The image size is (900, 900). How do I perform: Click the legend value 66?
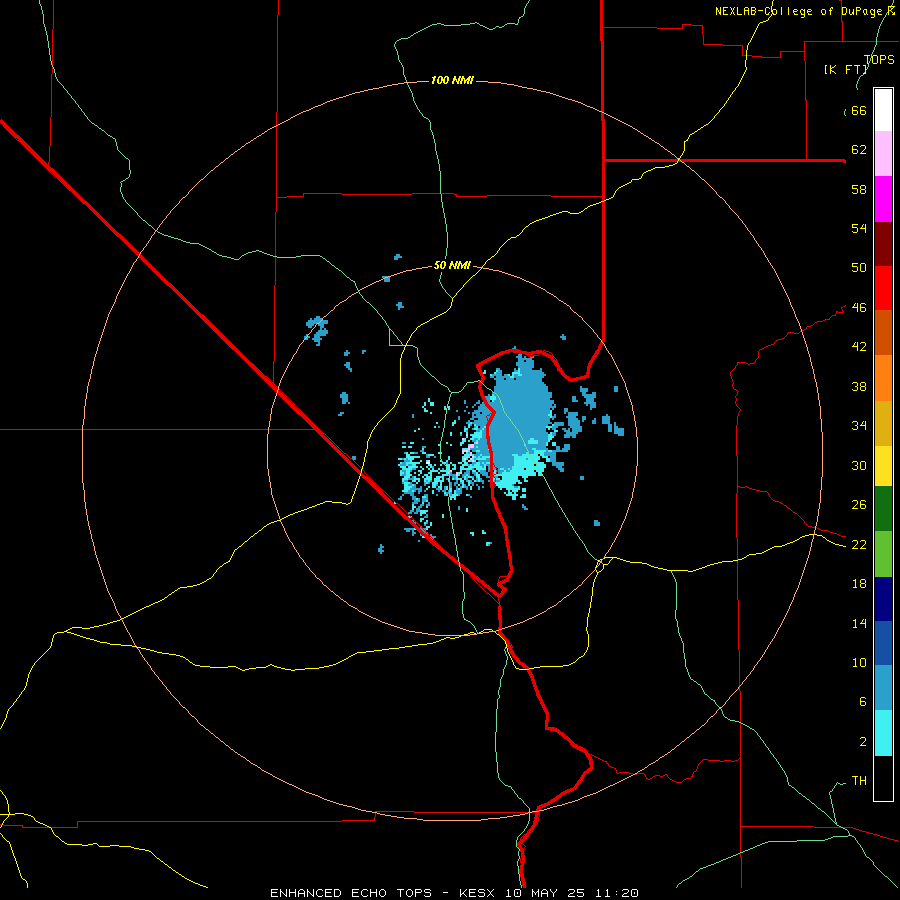pyautogui.click(x=859, y=110)
